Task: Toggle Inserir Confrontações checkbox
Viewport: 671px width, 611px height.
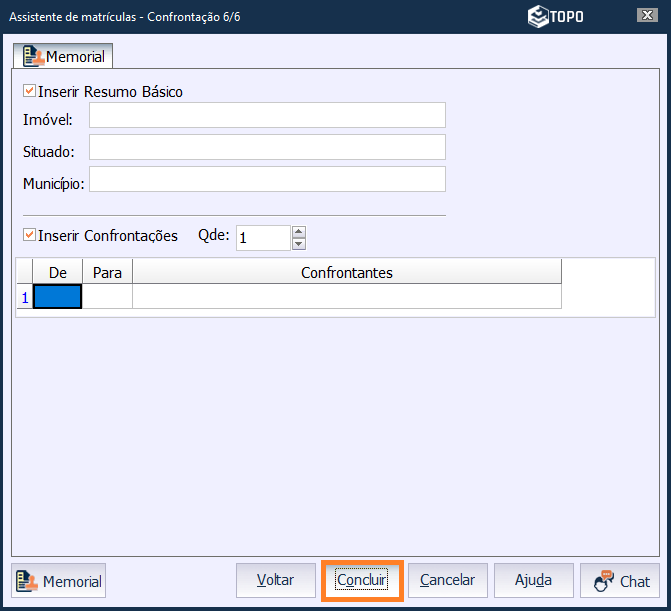Action: click(29, 236)
